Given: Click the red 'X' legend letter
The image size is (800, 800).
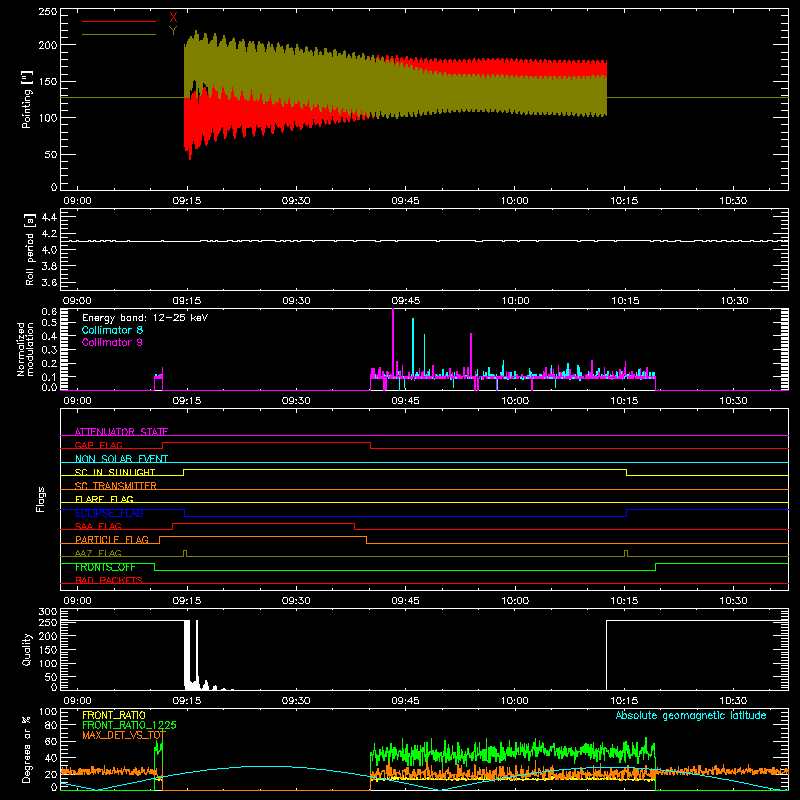Looking at the screenshot, I should pyautogui.click(x=173, y=18).
